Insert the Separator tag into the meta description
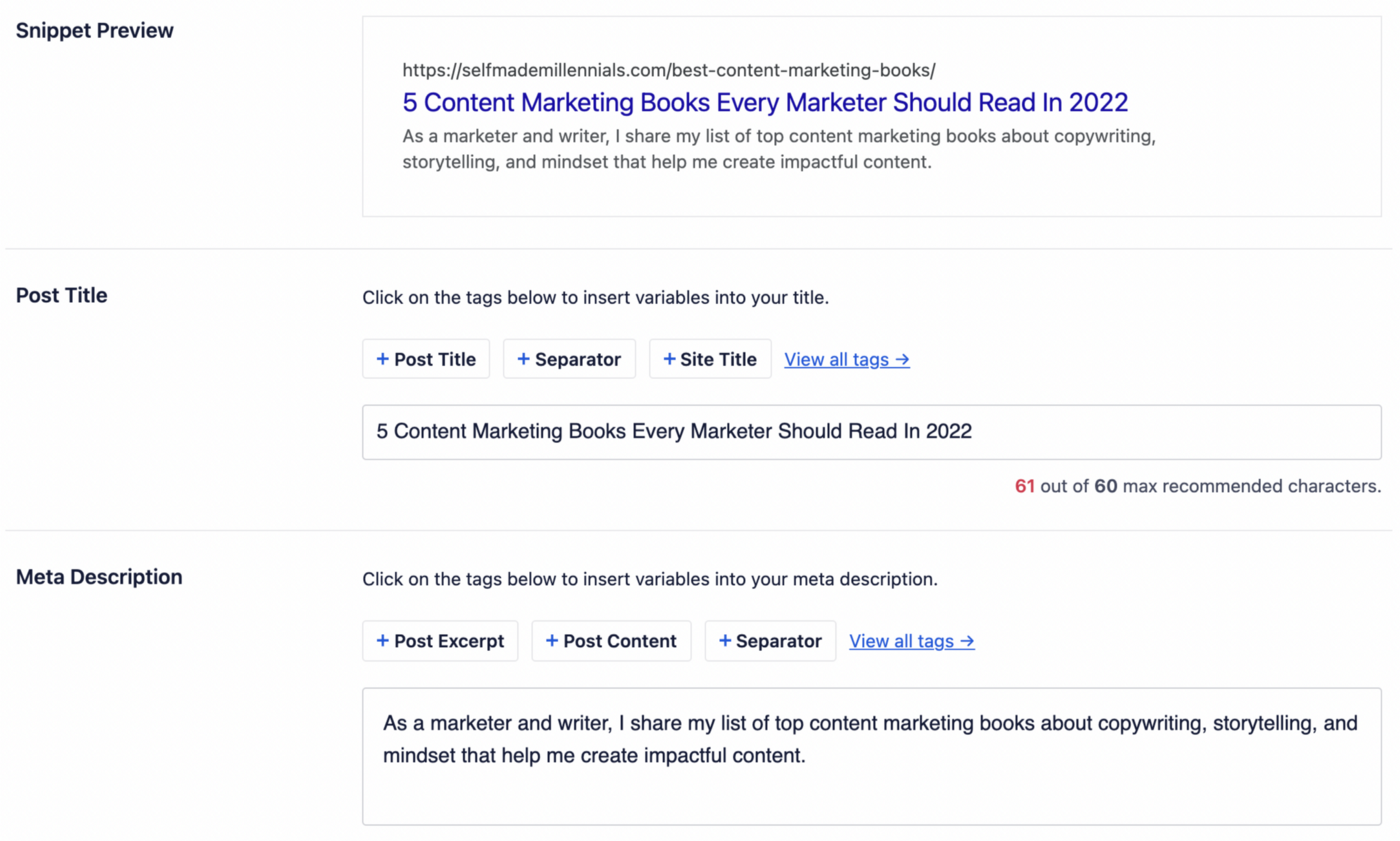The image size is (1400, 841). click(x=770, y=641)
